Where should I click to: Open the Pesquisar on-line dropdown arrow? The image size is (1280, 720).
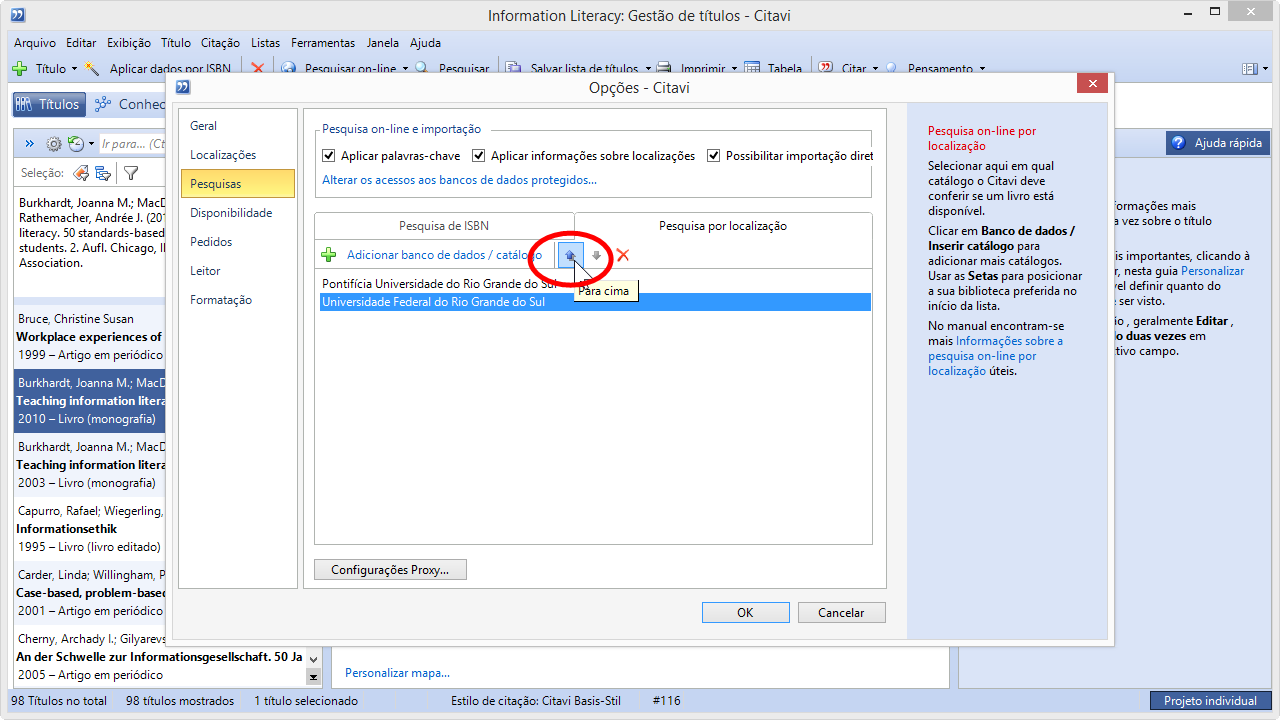(x=405, y=69)
